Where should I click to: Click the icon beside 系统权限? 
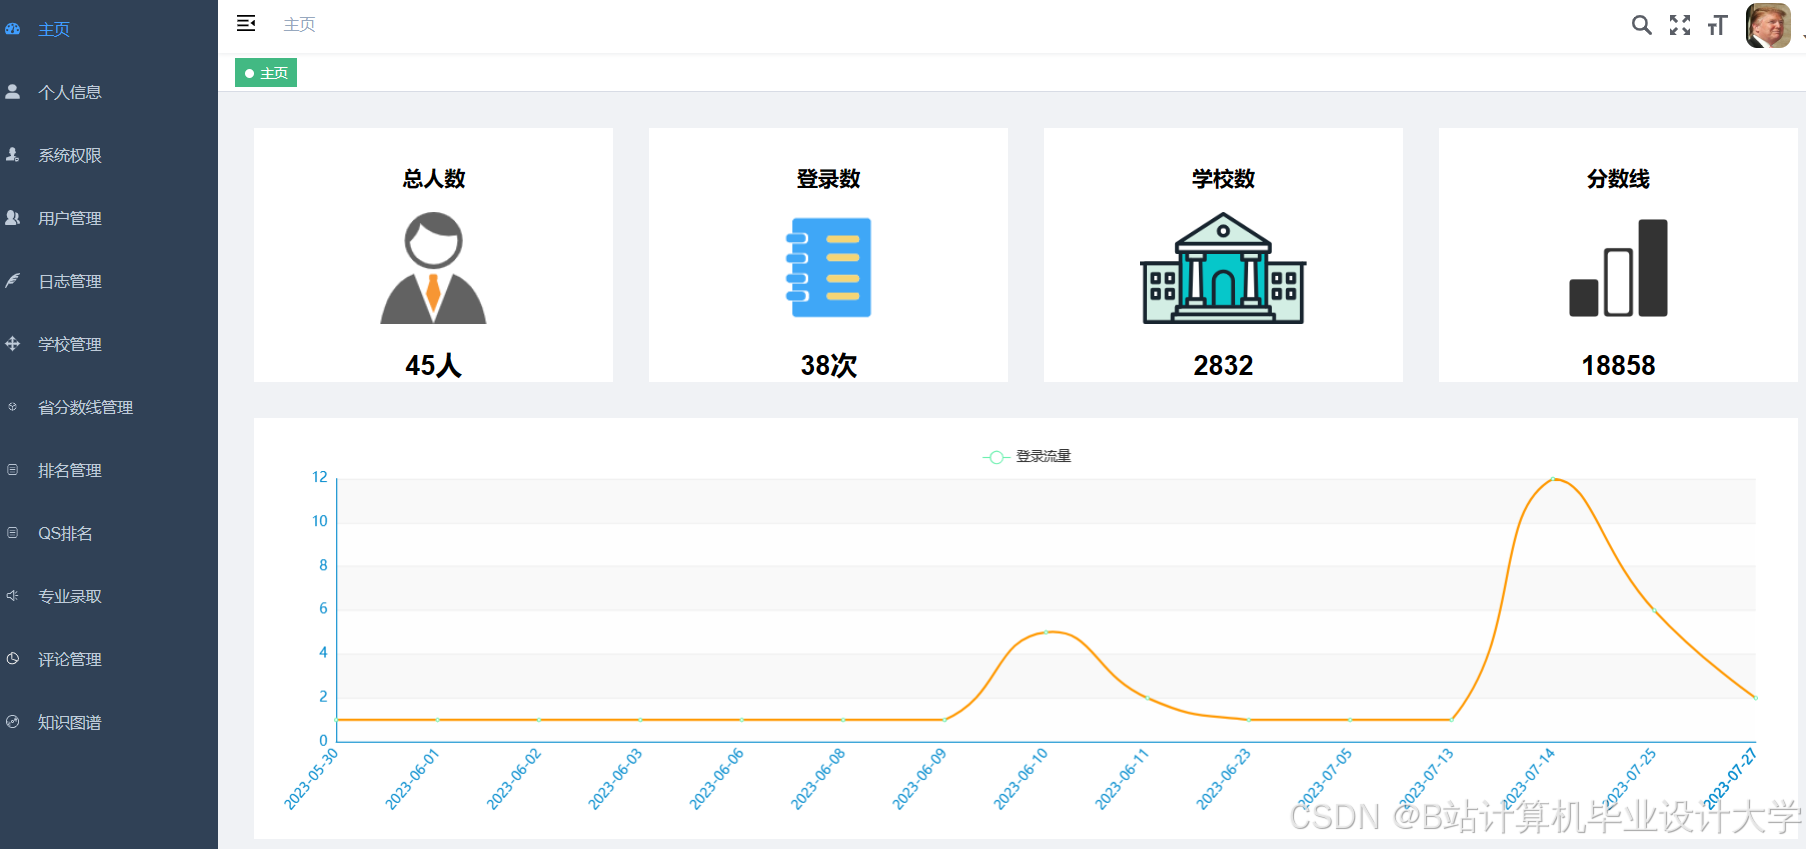[13, 154]
